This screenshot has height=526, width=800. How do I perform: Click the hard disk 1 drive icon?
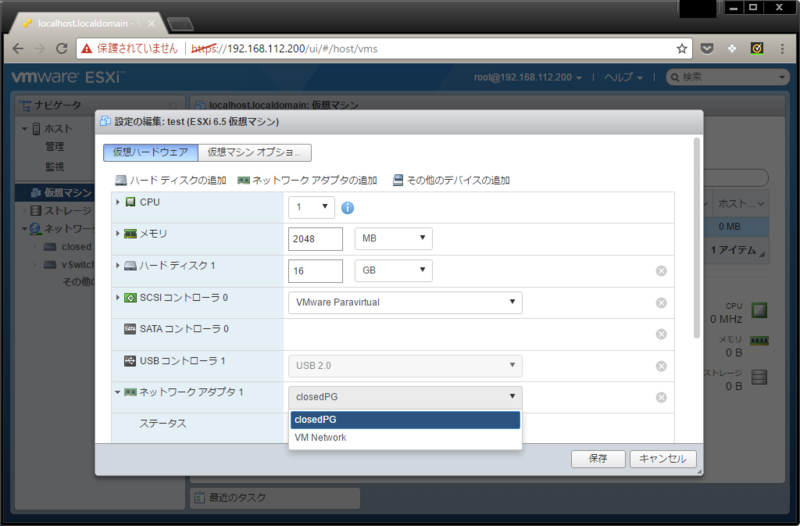[x=131, y=266]
